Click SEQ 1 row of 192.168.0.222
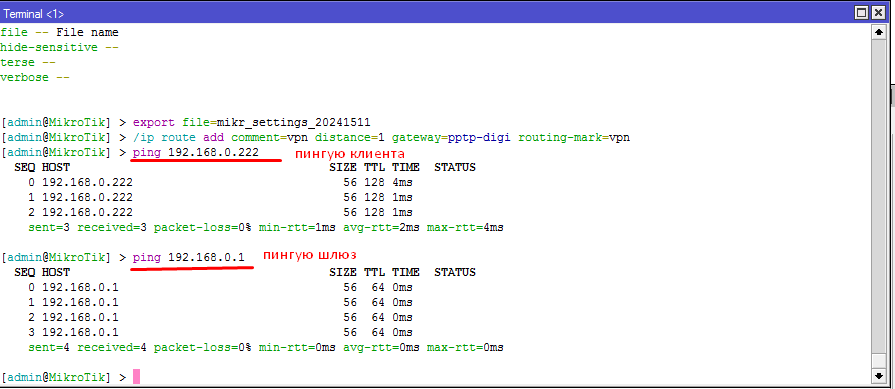Screen dimensions: 895x389 pyautogui.click(x=220, y=197)
